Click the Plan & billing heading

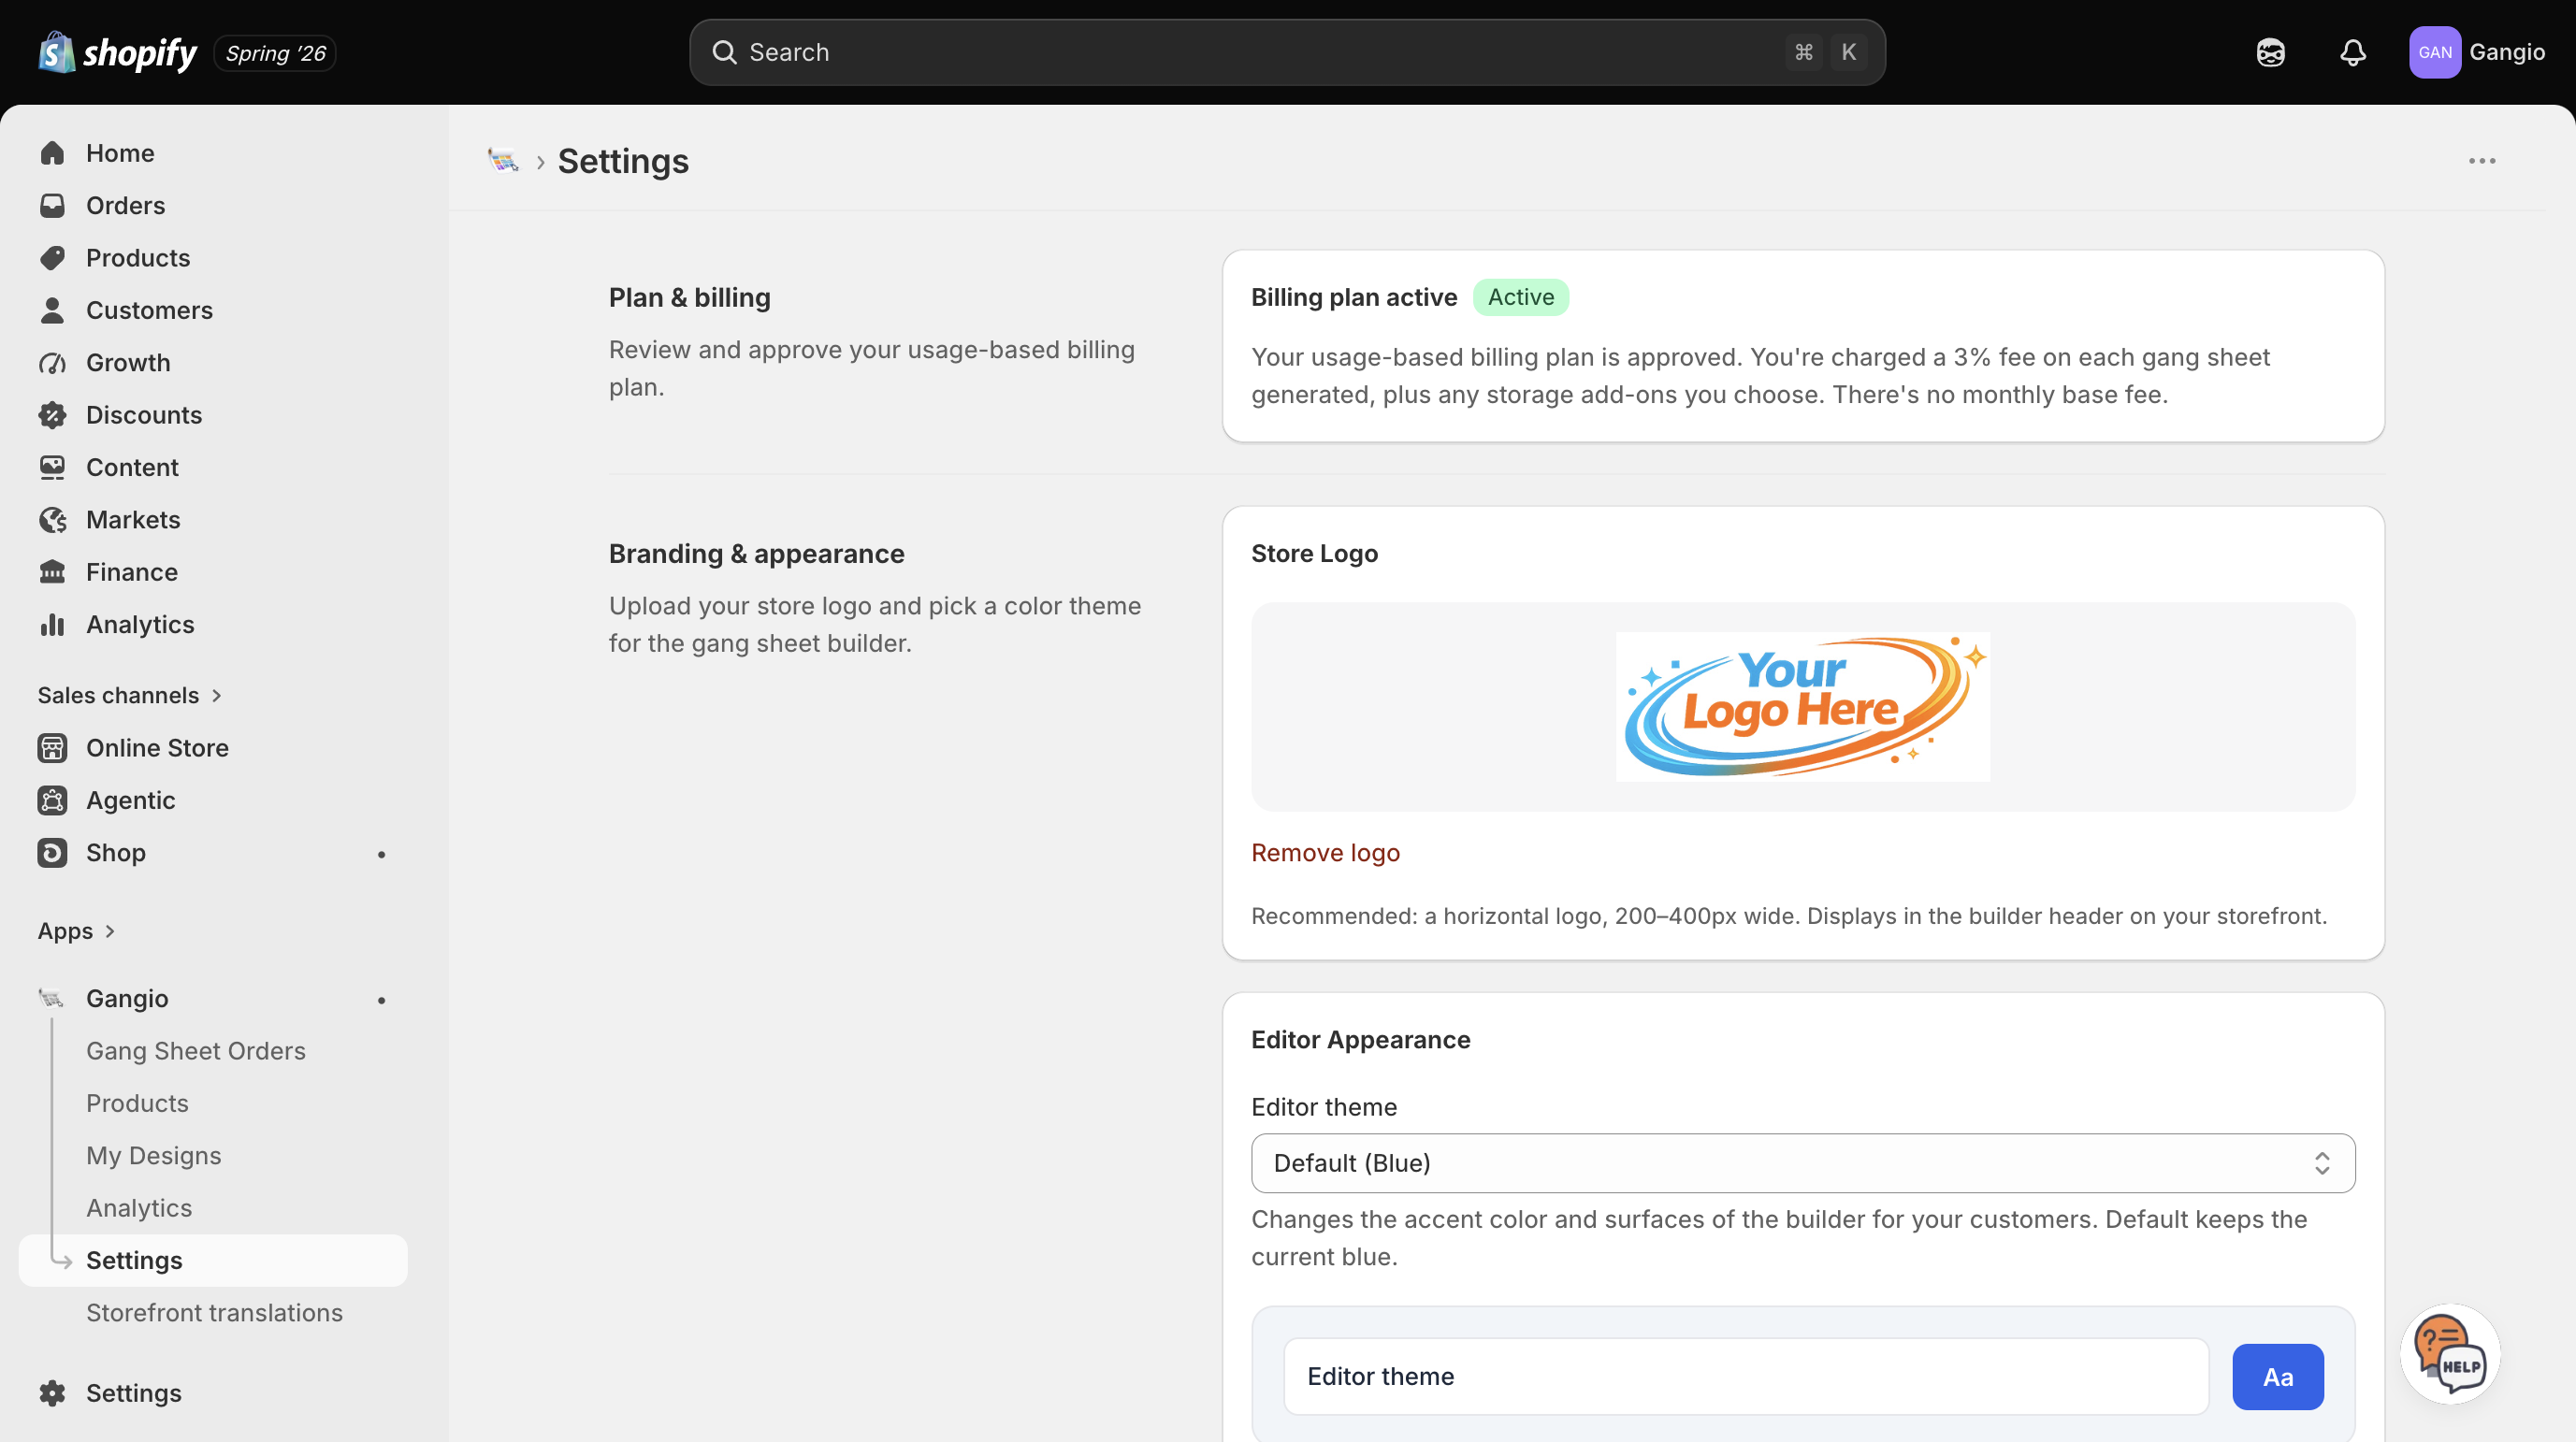689,298
